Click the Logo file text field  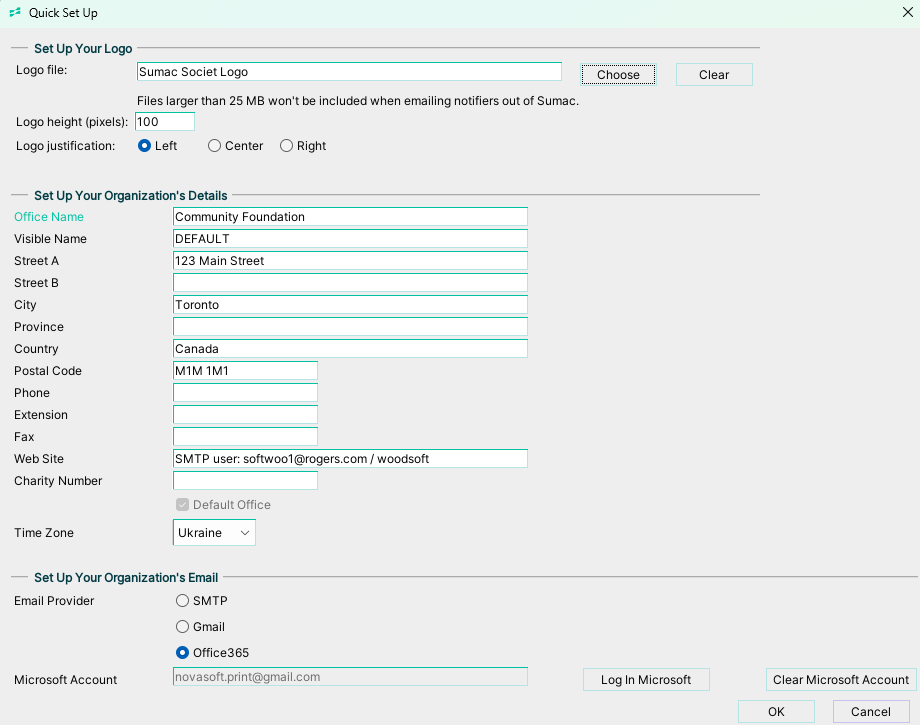pyautogui.click(x=349, y=72)
